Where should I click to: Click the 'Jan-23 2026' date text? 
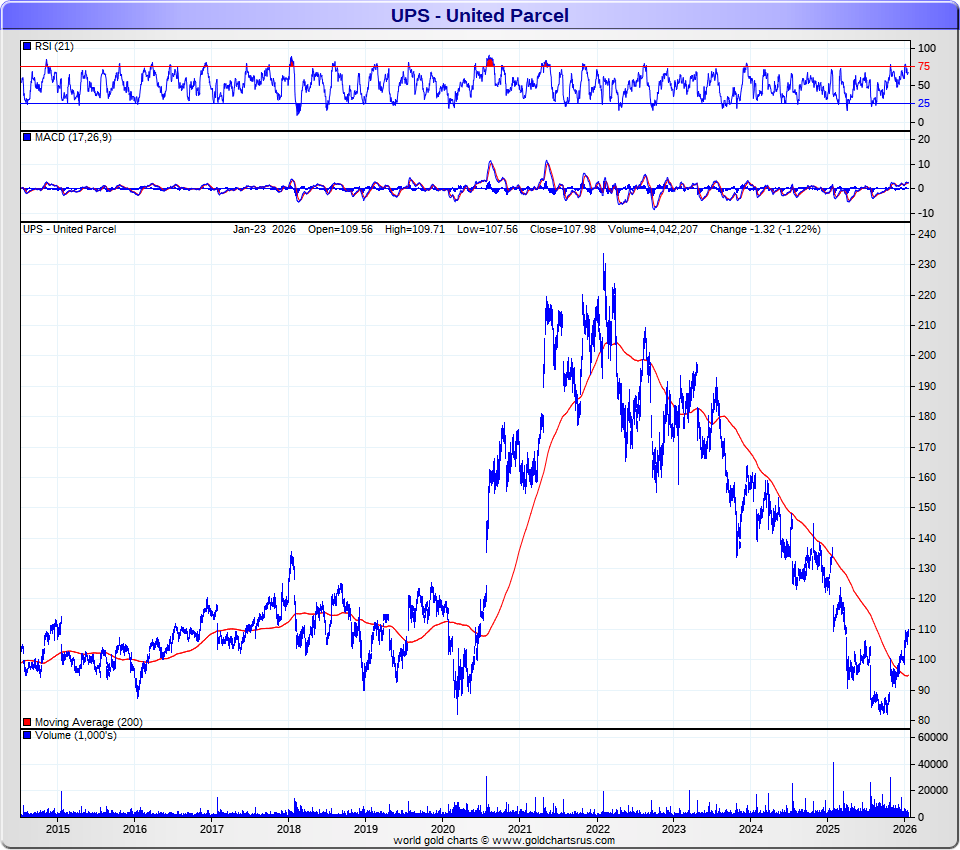264,229
